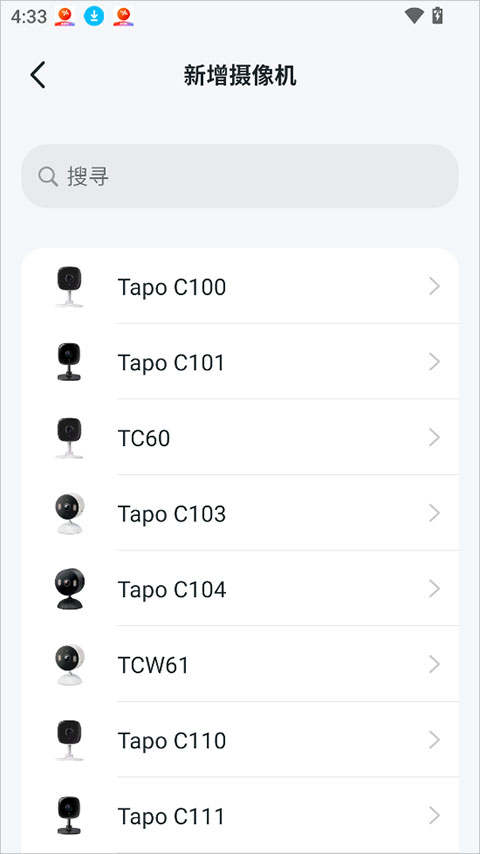Tap the black Tapo C101 camera image

click(x=69, y=362)
